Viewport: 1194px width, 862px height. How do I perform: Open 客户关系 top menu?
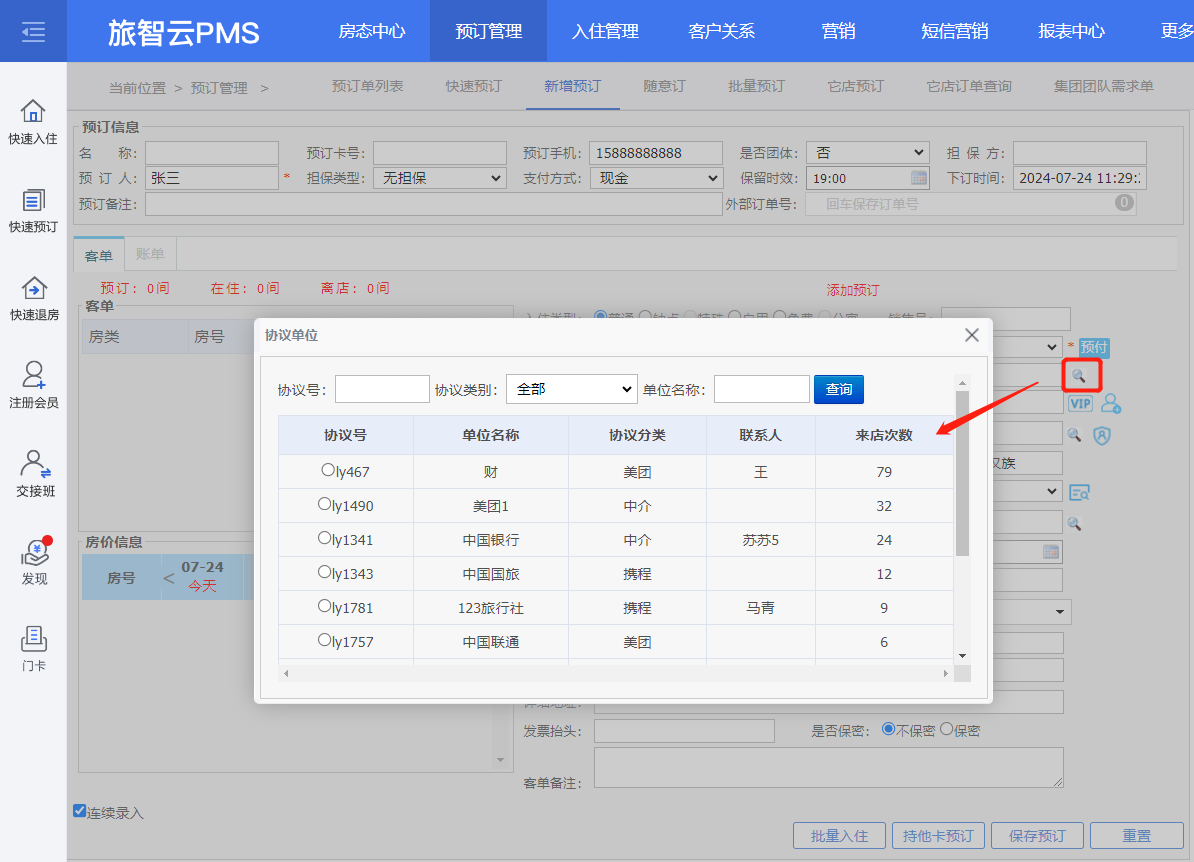722,31
